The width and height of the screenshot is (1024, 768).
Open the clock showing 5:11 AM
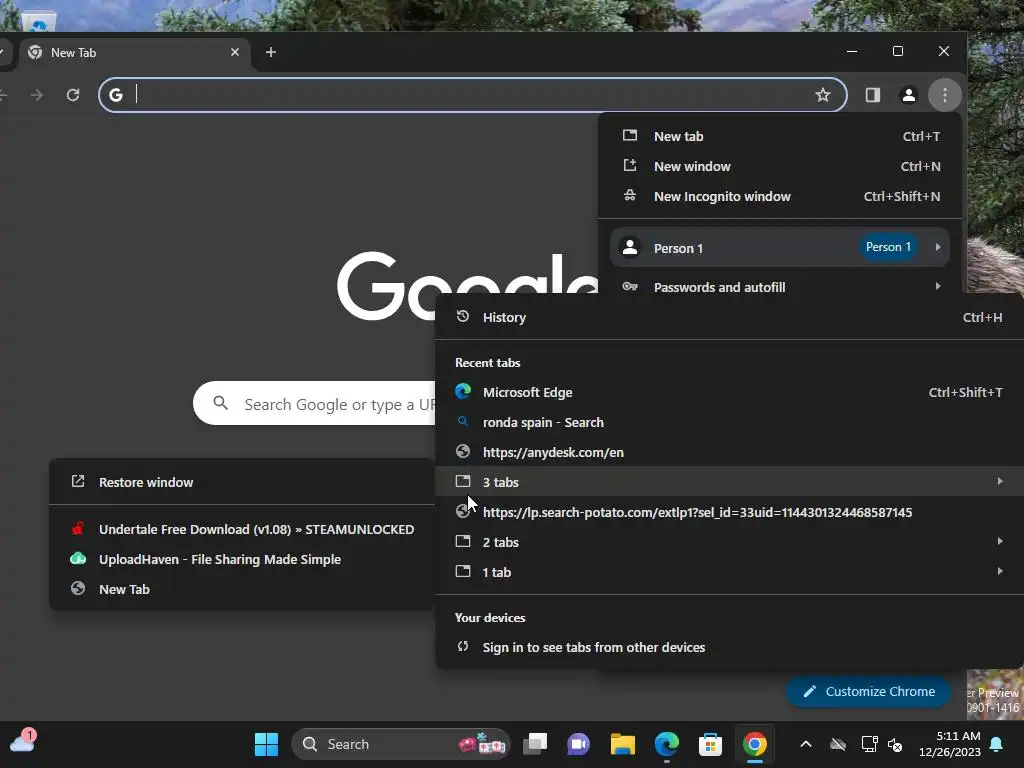tap(950, 744)
